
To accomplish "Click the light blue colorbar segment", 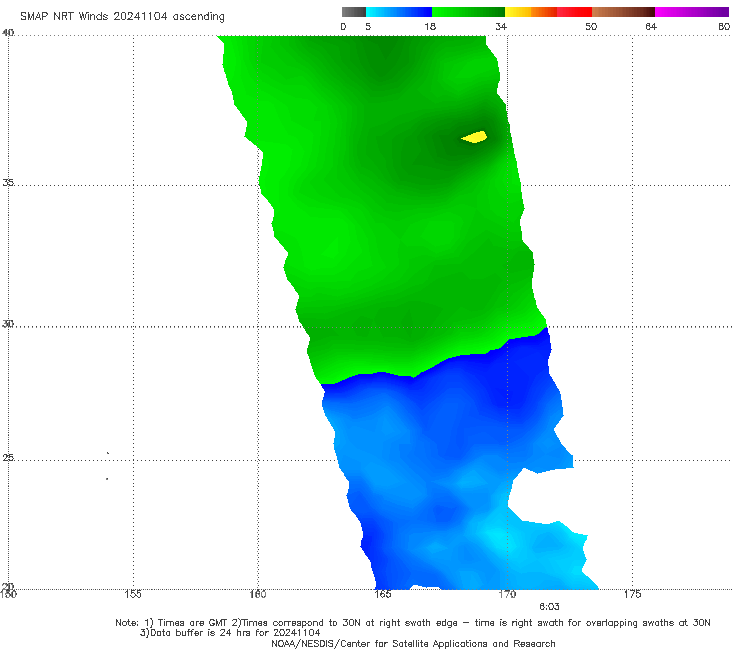I will (399, 12).
